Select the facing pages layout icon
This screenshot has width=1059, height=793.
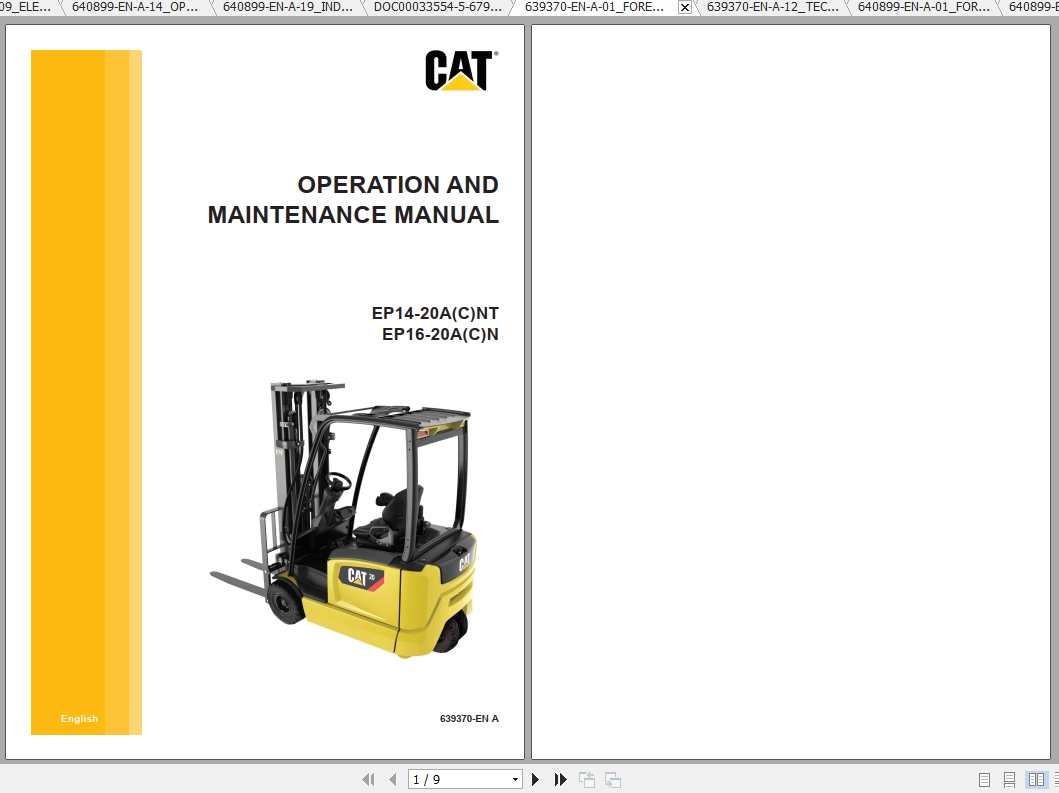pos(1032,779)
